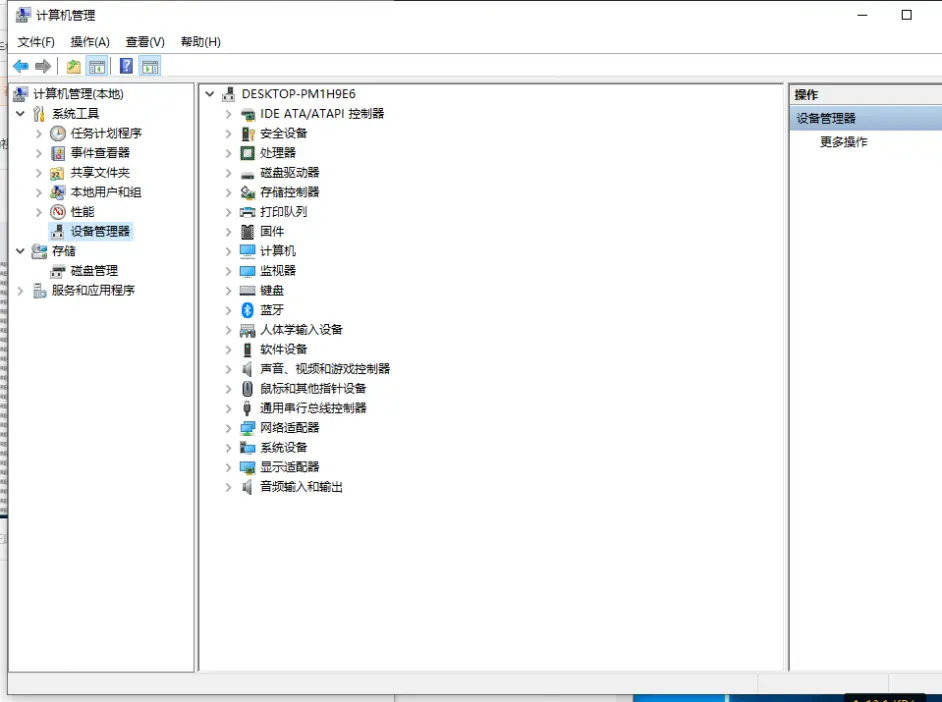Click the 打印队列 printer icon
The image size is (942, 702).
(x=248, y=212)
